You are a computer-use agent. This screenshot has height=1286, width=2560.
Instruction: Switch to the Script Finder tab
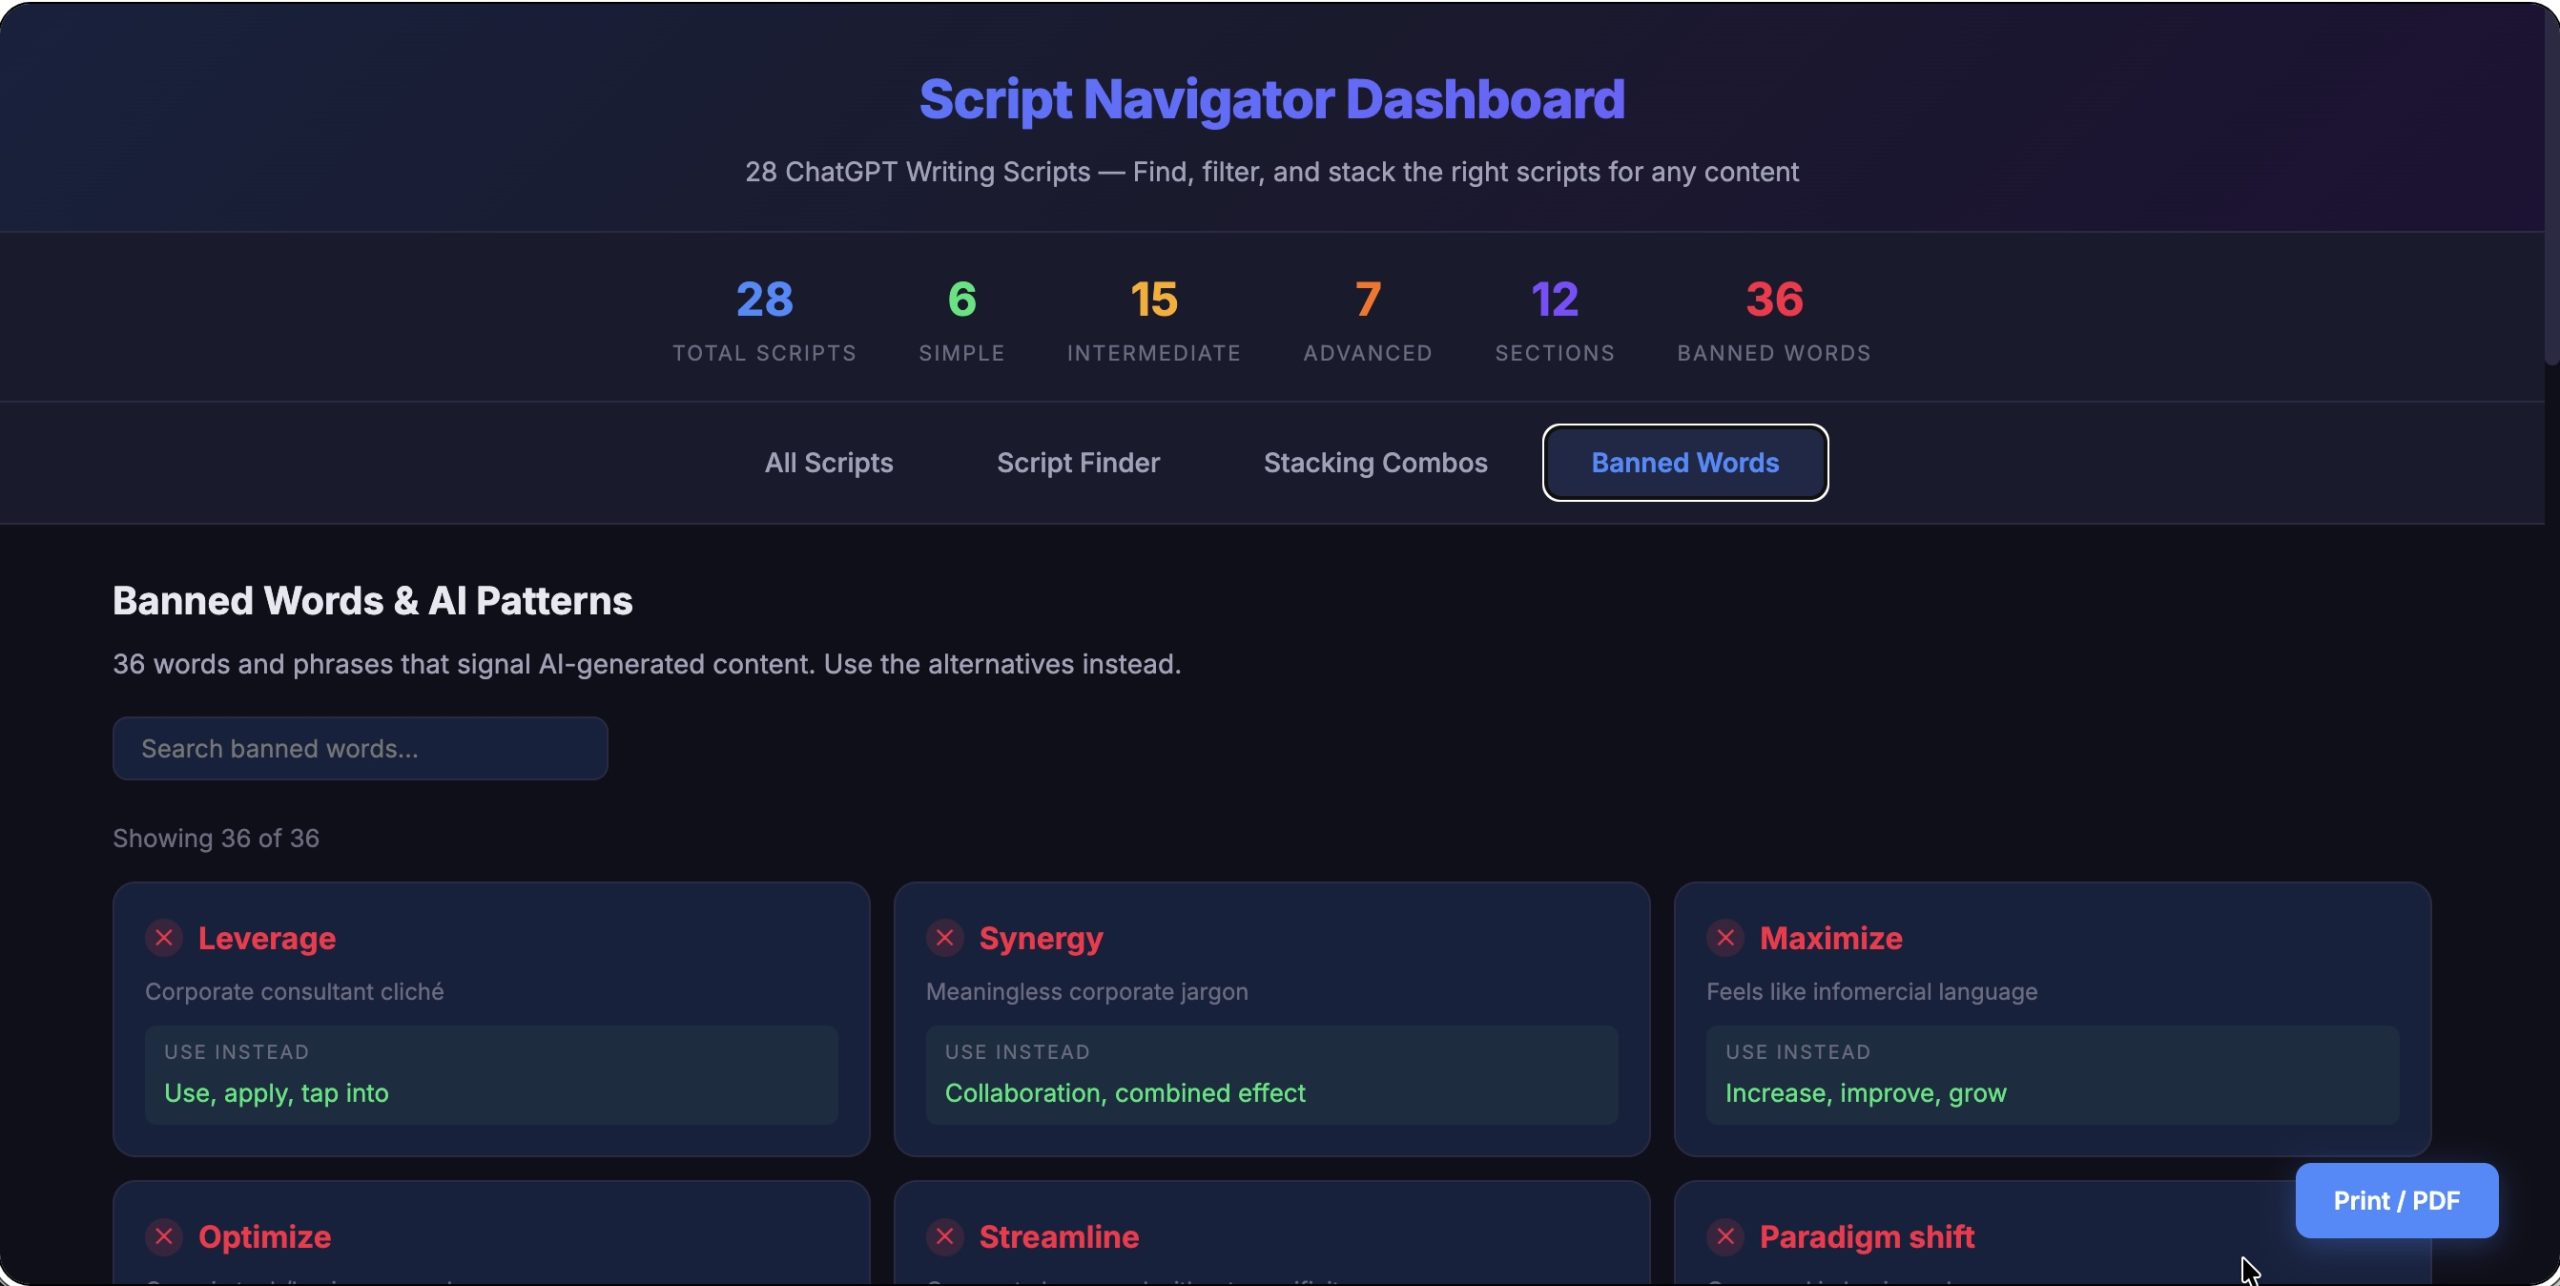(1078, 463)
